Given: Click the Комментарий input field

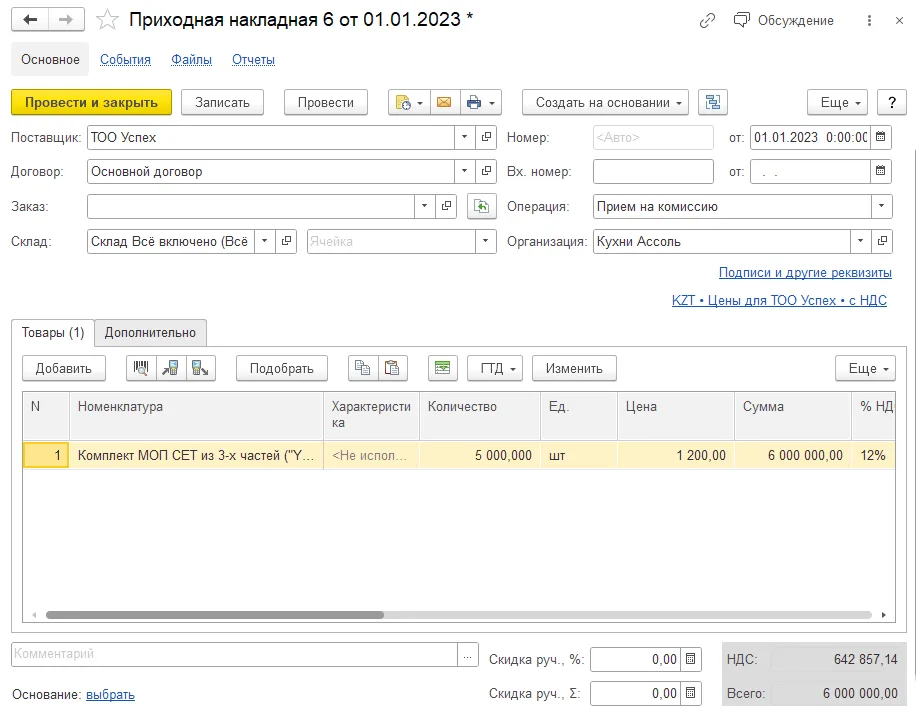Looking at the screenshot, I should pos(234,654).
